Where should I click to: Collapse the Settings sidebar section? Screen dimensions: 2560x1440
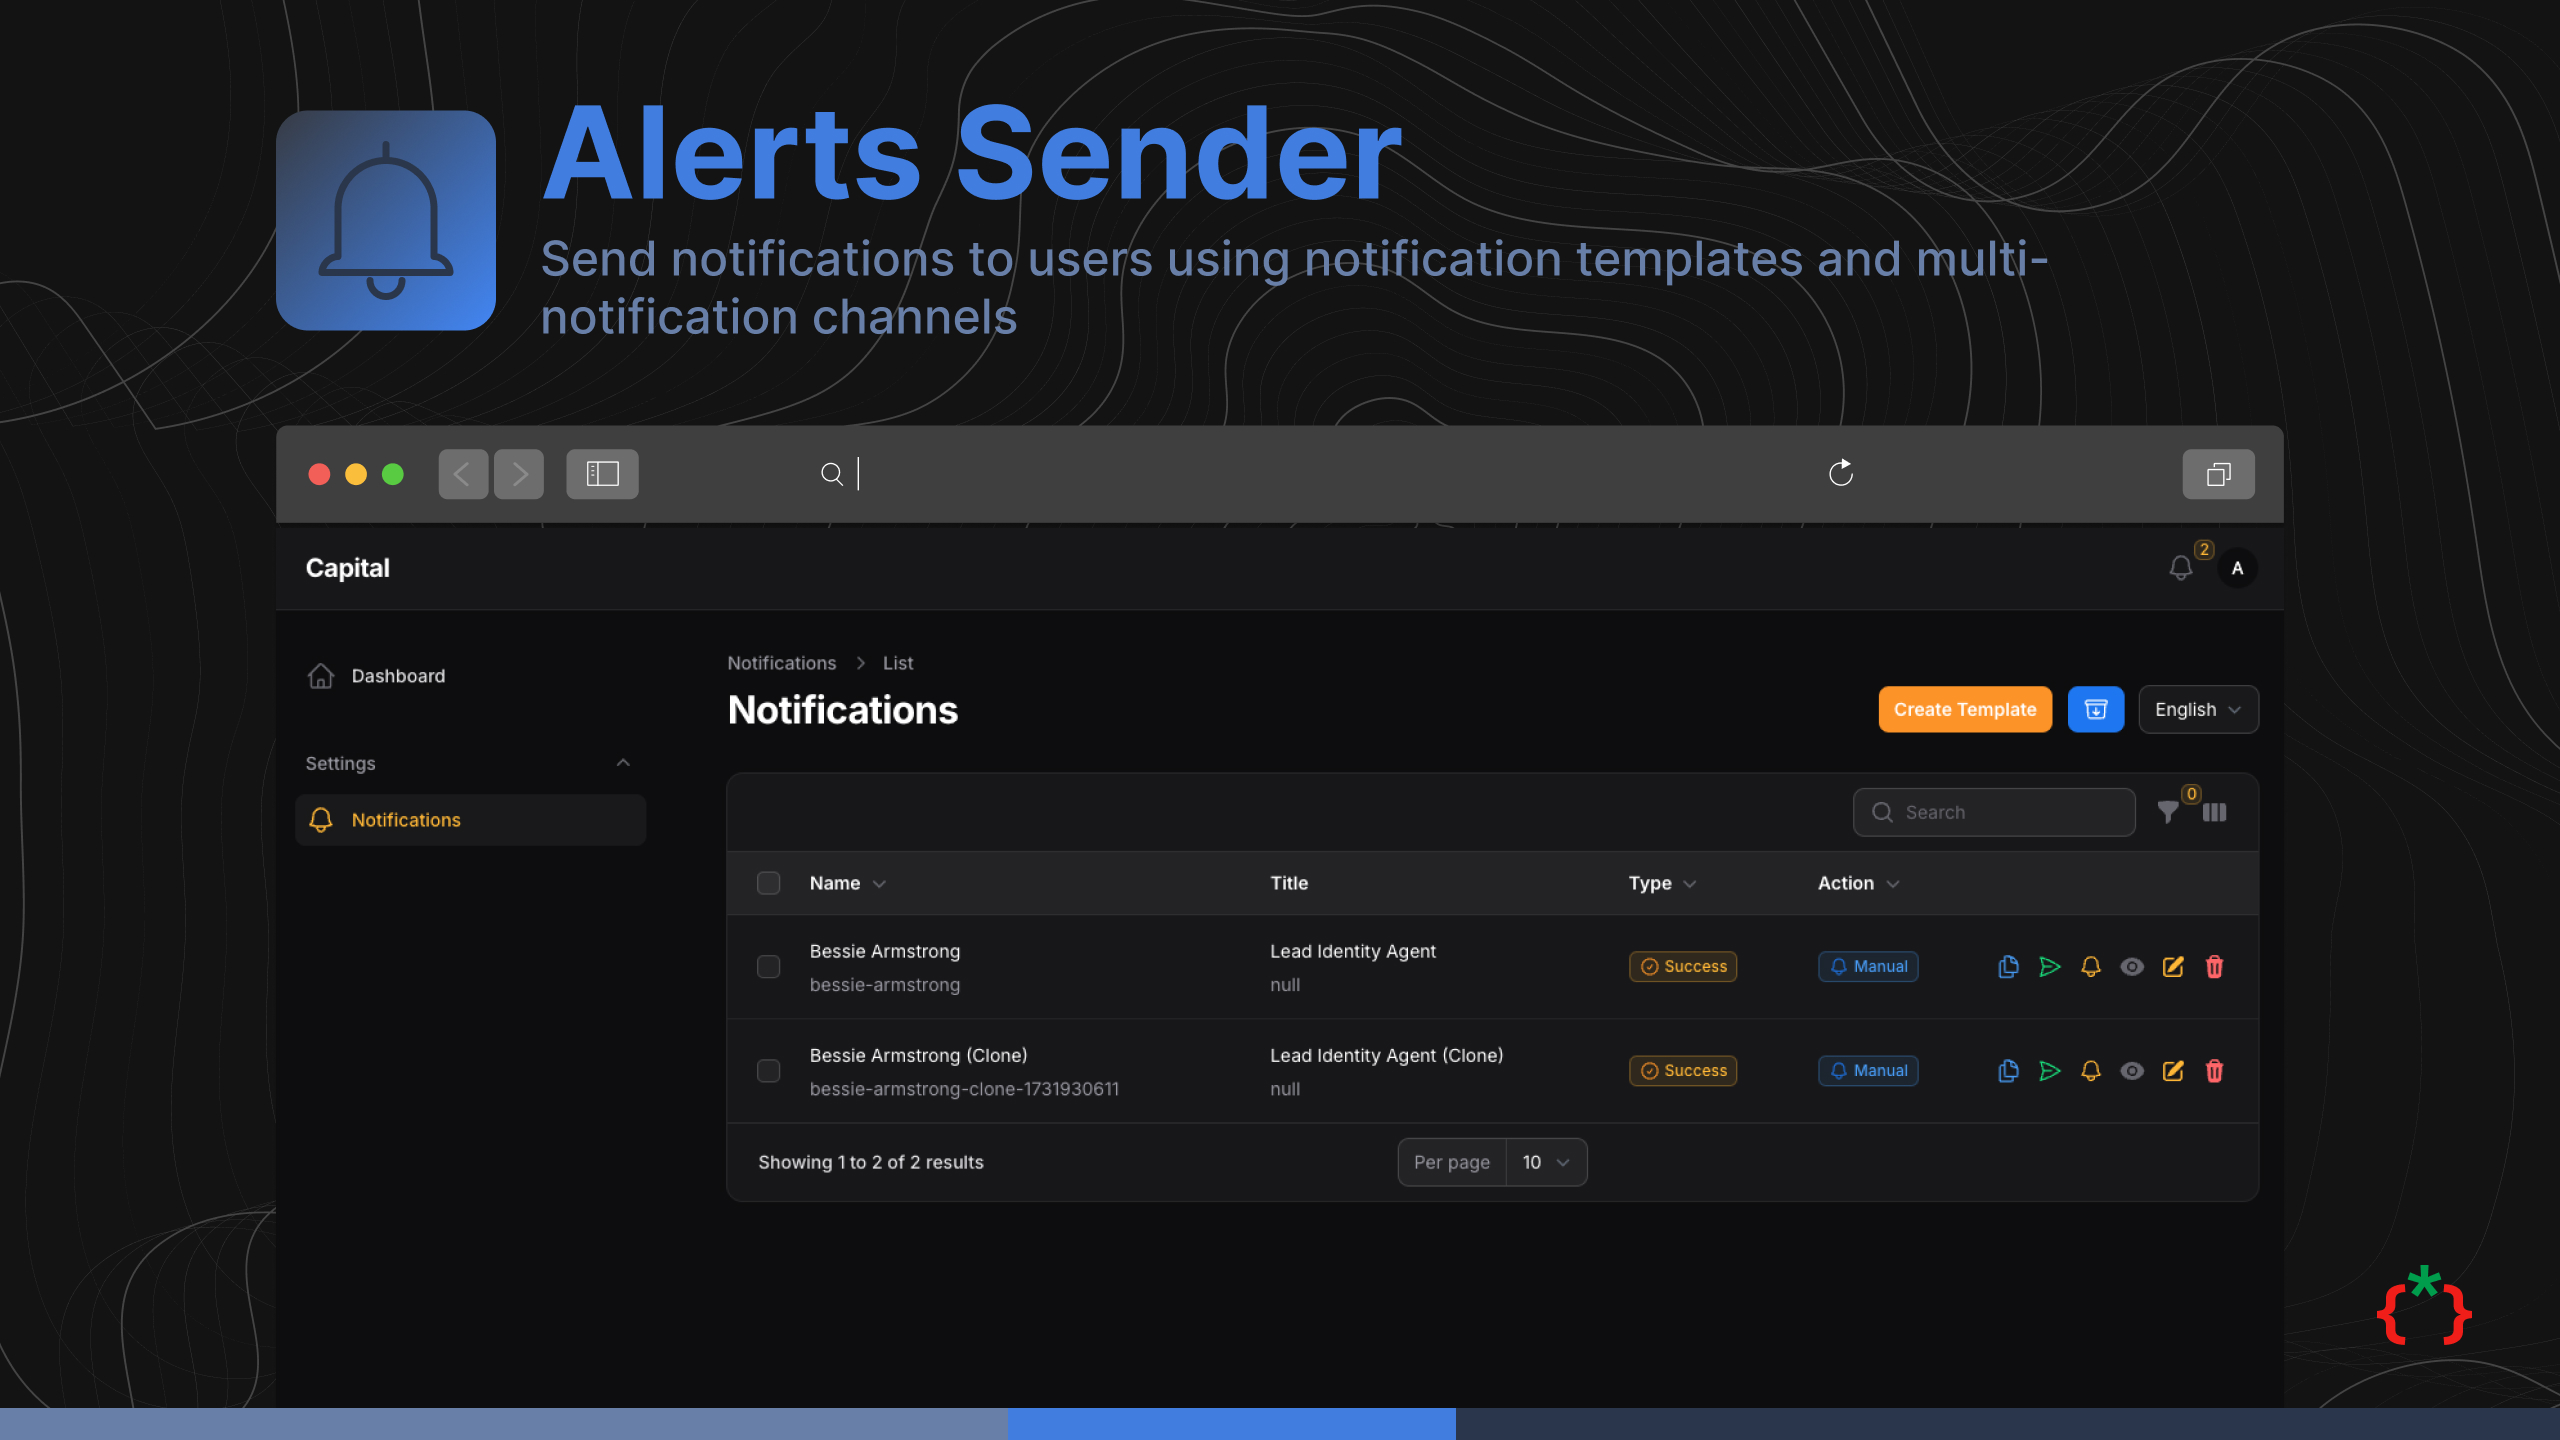[623, 763]
